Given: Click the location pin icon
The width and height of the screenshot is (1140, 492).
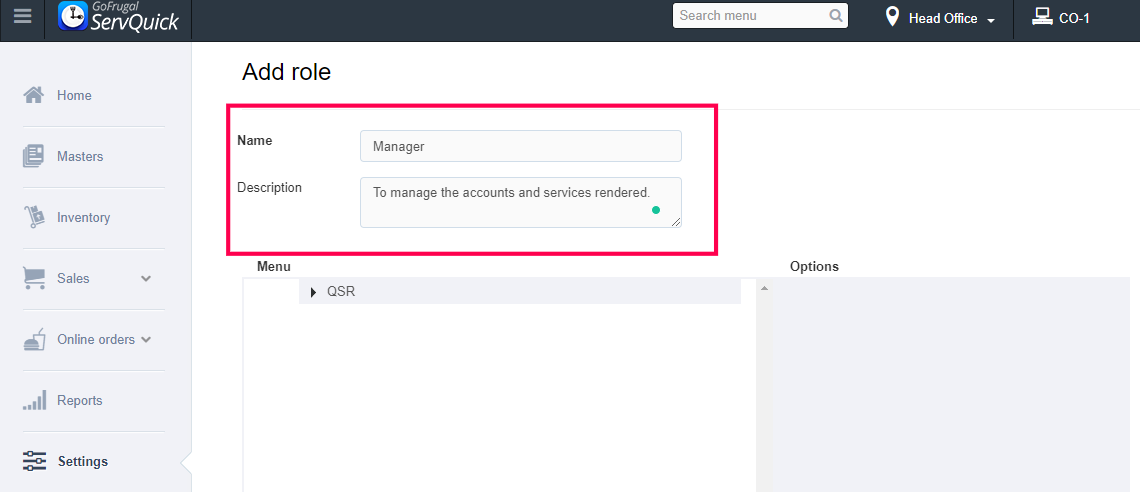Looking at the screenshot, I should click(893, 17).
